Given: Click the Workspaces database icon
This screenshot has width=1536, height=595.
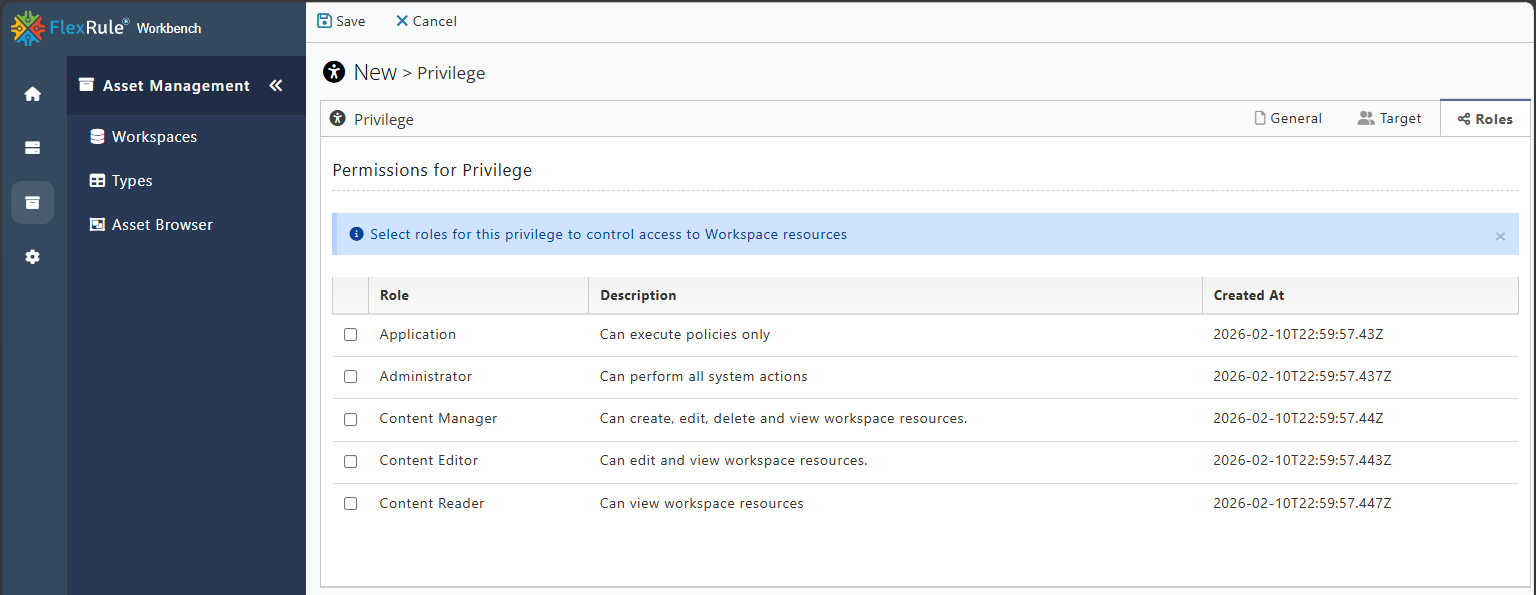Looking at the screenshot, I should click(x=97, y=137).
